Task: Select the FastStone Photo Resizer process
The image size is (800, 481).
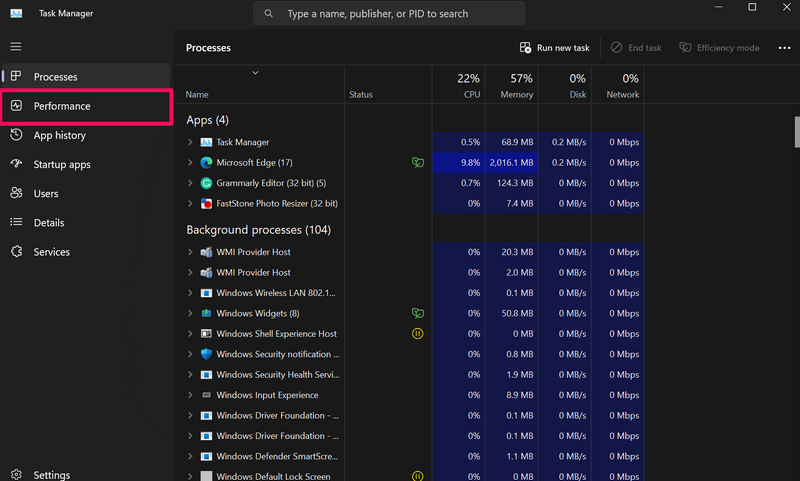Action: [276, 203]
